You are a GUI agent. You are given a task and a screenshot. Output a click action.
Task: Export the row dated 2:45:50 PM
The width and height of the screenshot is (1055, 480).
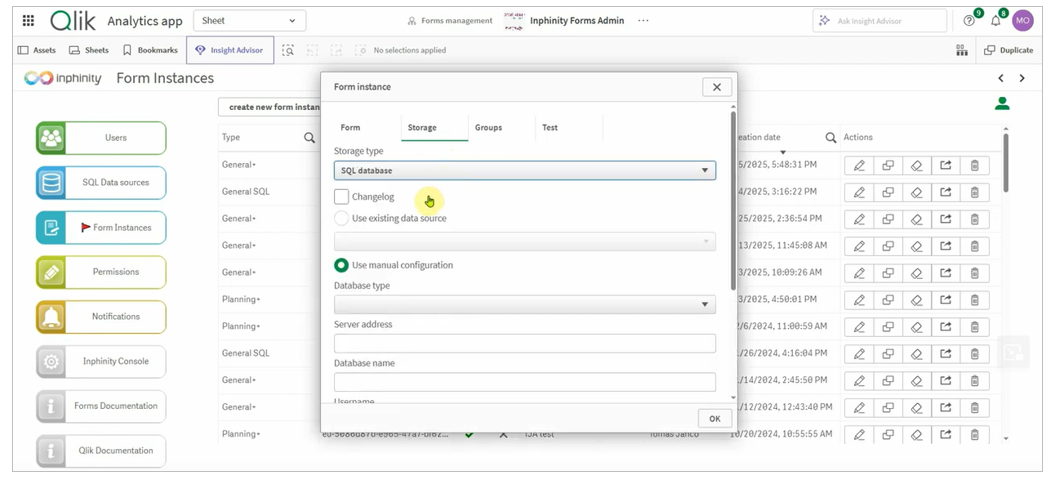(945, 380)
